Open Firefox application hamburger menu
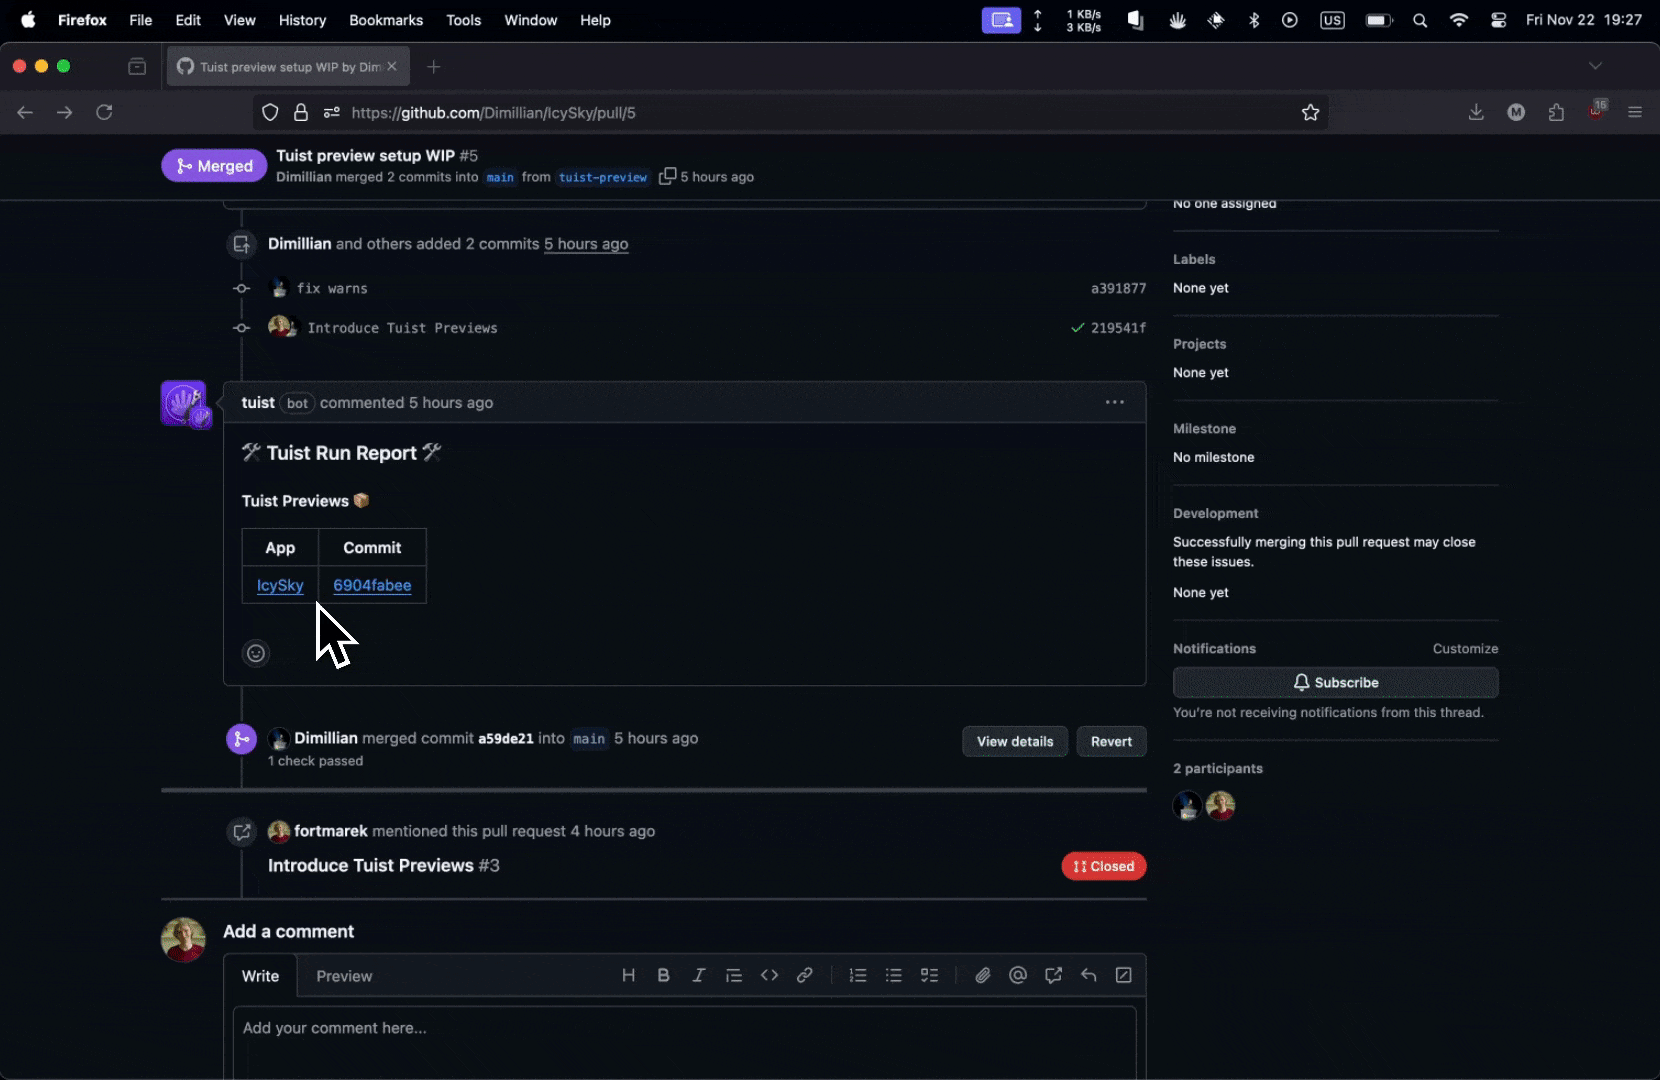Image resolution: width=1660 pixels, height=1080 pixels. (x=1635, y=113)
